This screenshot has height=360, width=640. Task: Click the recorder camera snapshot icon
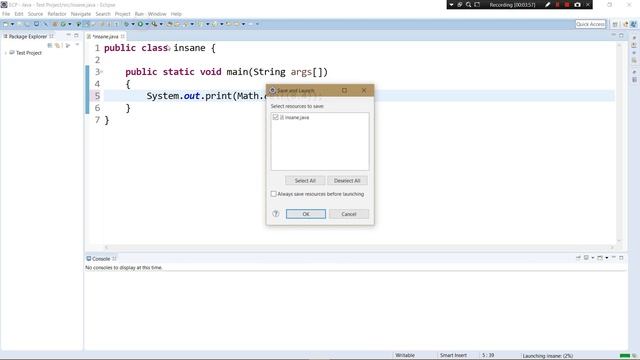pos(577,5)
